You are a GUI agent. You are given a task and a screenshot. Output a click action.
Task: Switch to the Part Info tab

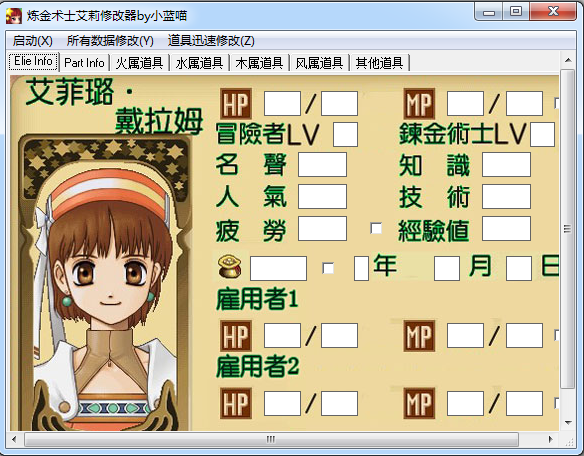[84, 63]
